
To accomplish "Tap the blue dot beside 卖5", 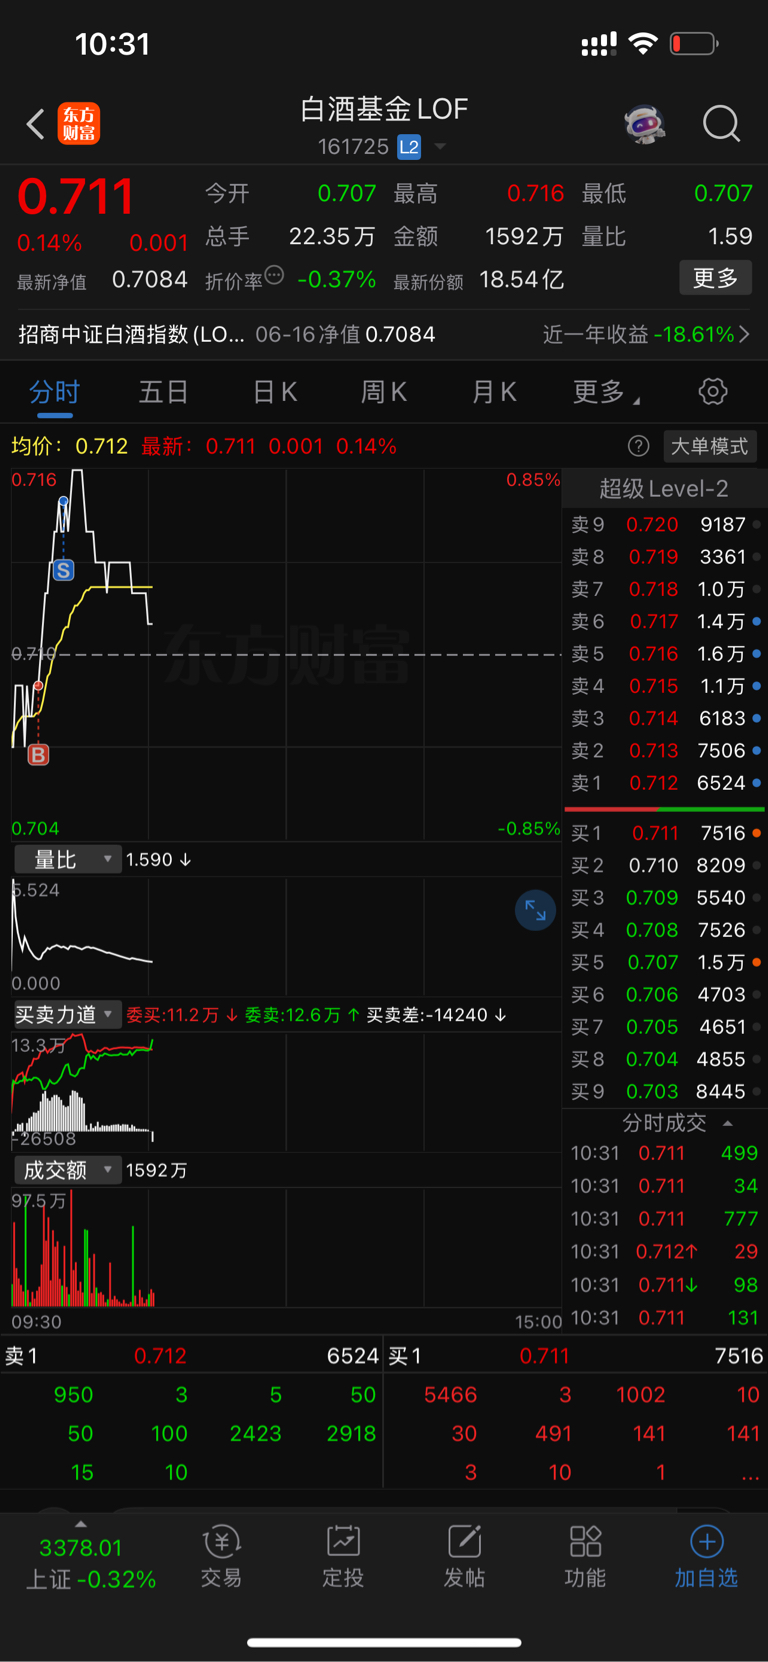I will point(757,654).
